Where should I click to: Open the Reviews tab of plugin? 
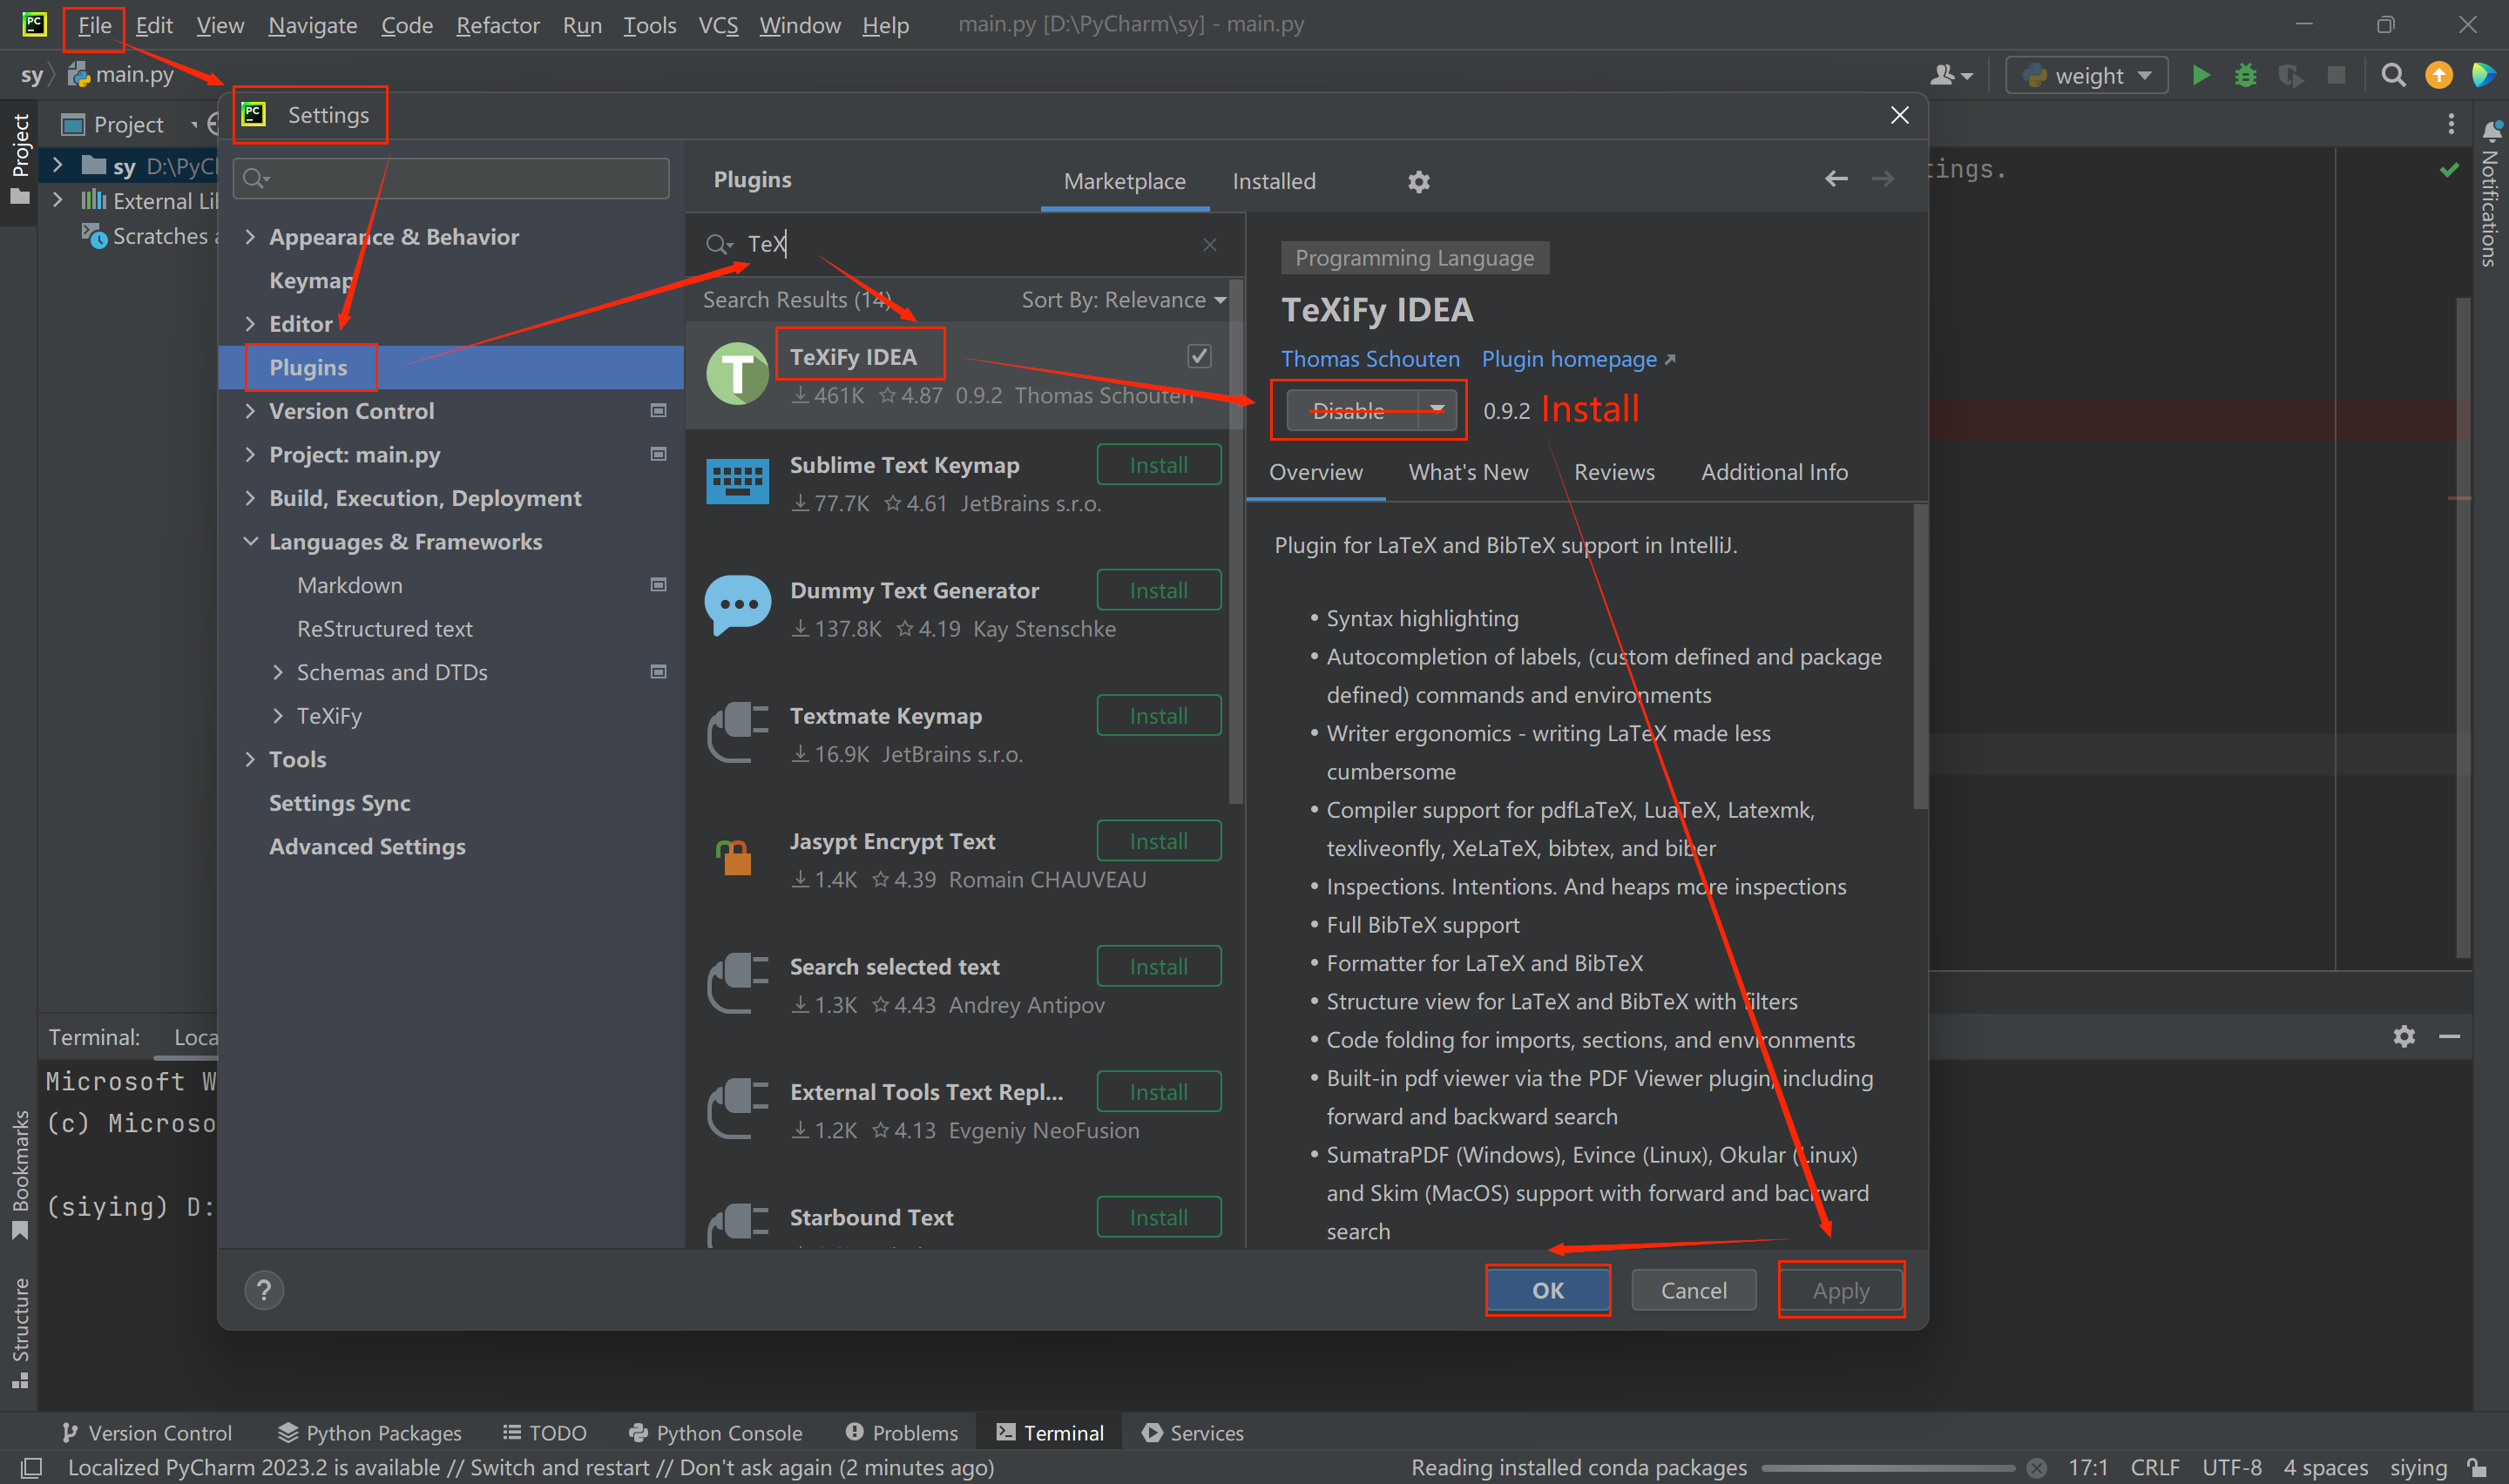[1613, 472]
